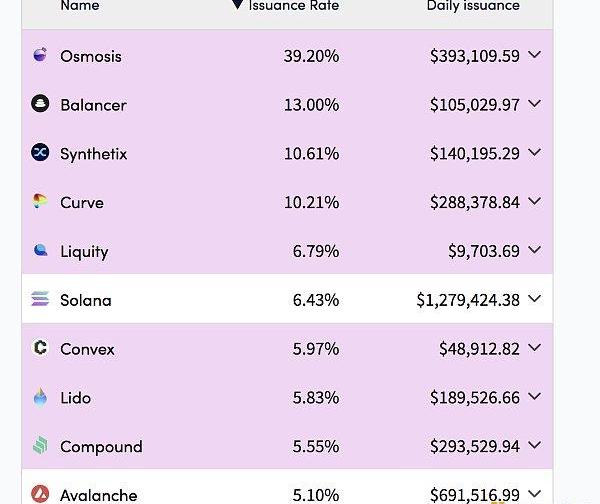
Task: Click the Compound logo icon
Action: [40, 445]
